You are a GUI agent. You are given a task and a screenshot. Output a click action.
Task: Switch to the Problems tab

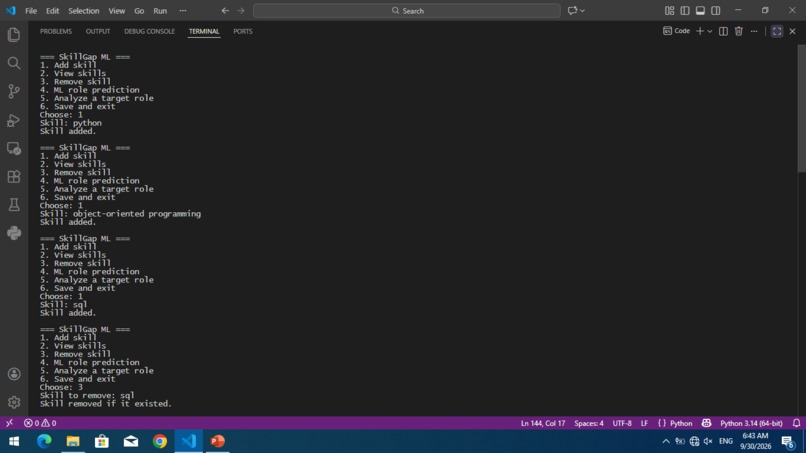56,31
